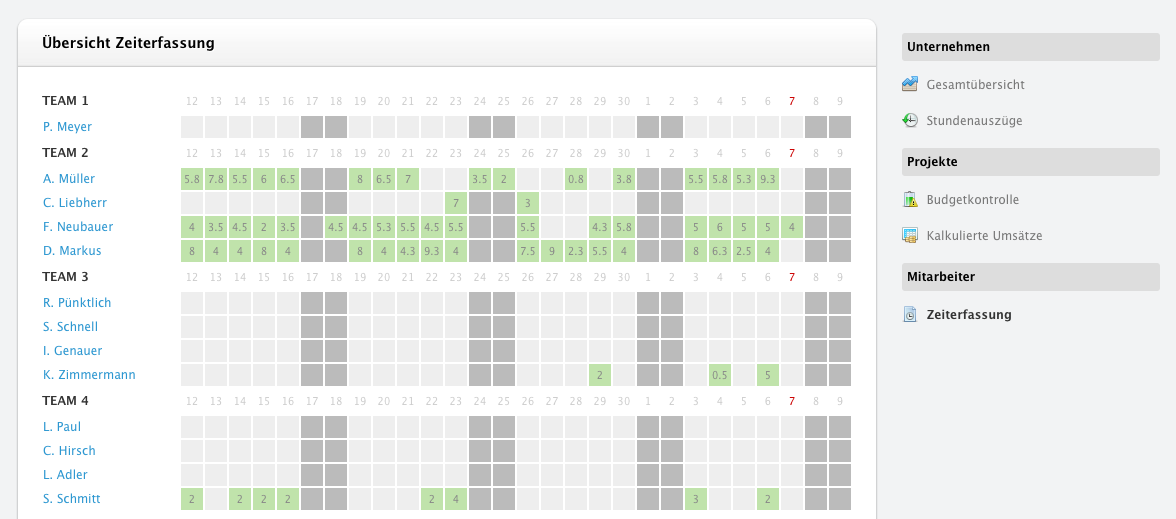This screenshot has height=519, width=1176.
Task: Click D. Markus's 7.5 hours cell
Action: 527,250
